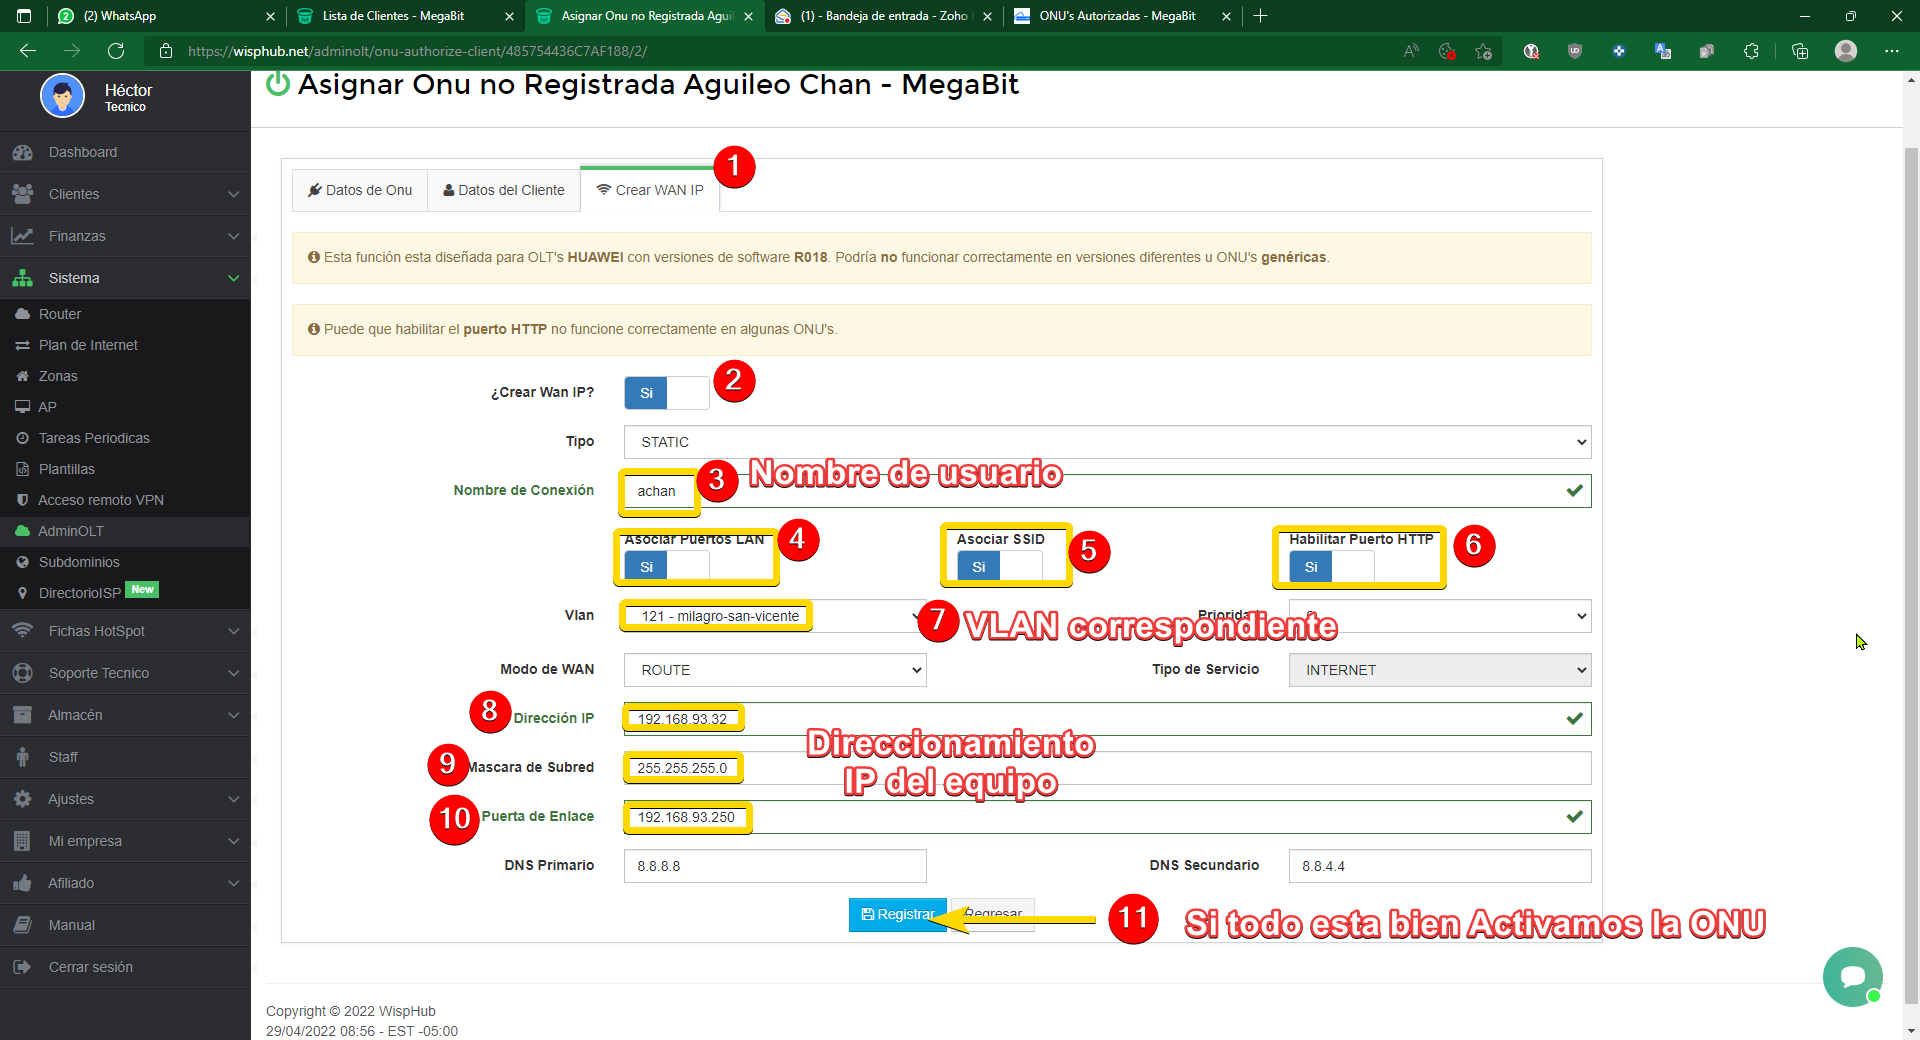Switch to Datos de Onu tab
1920x1040 pixels.
360,190
